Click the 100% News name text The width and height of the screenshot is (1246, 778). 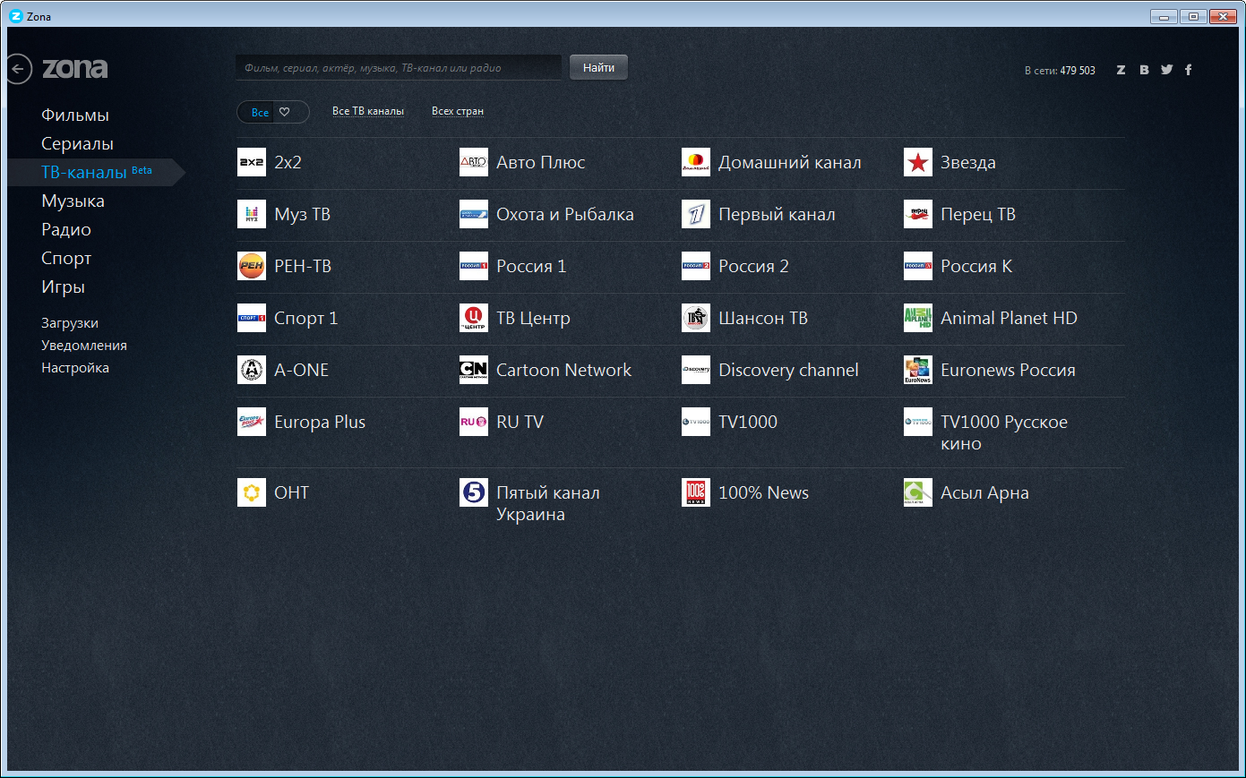click(x=763, y=493)
